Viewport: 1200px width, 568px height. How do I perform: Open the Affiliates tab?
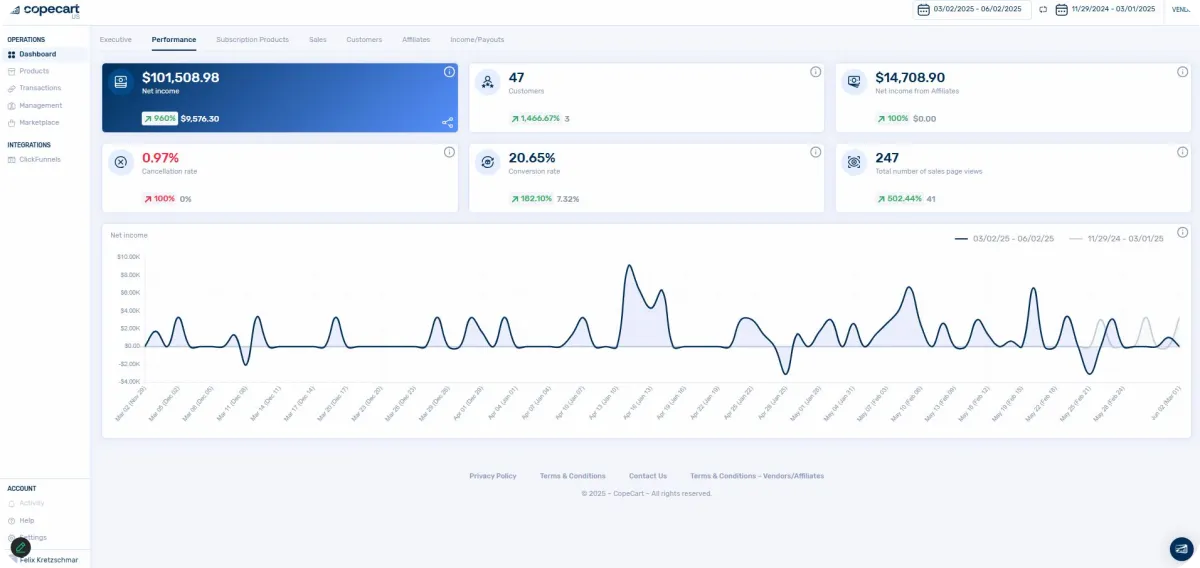tap(416, 40)
